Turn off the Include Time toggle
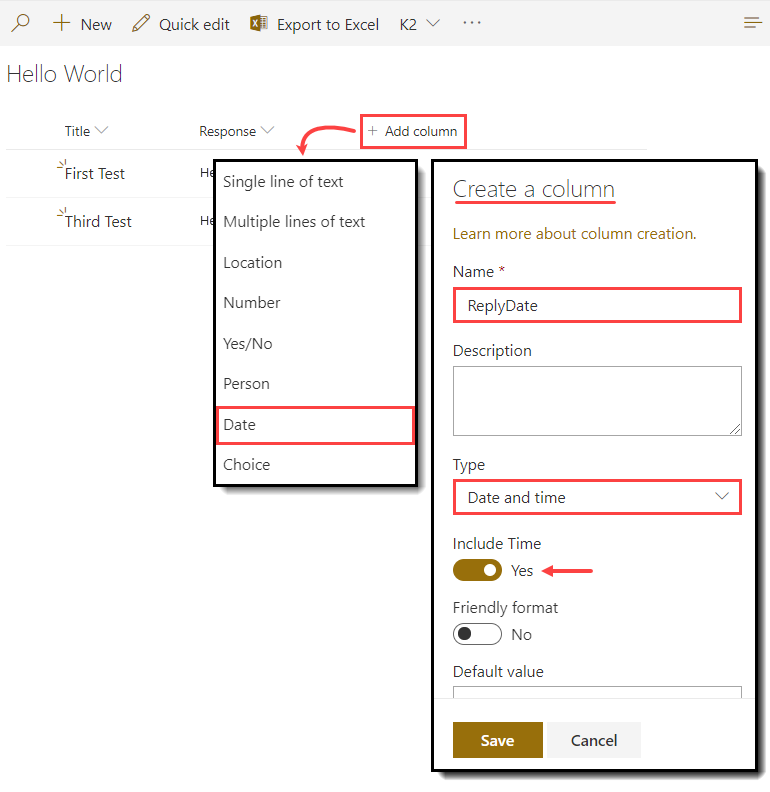770x792 pixels. click(x=477, y=570)
